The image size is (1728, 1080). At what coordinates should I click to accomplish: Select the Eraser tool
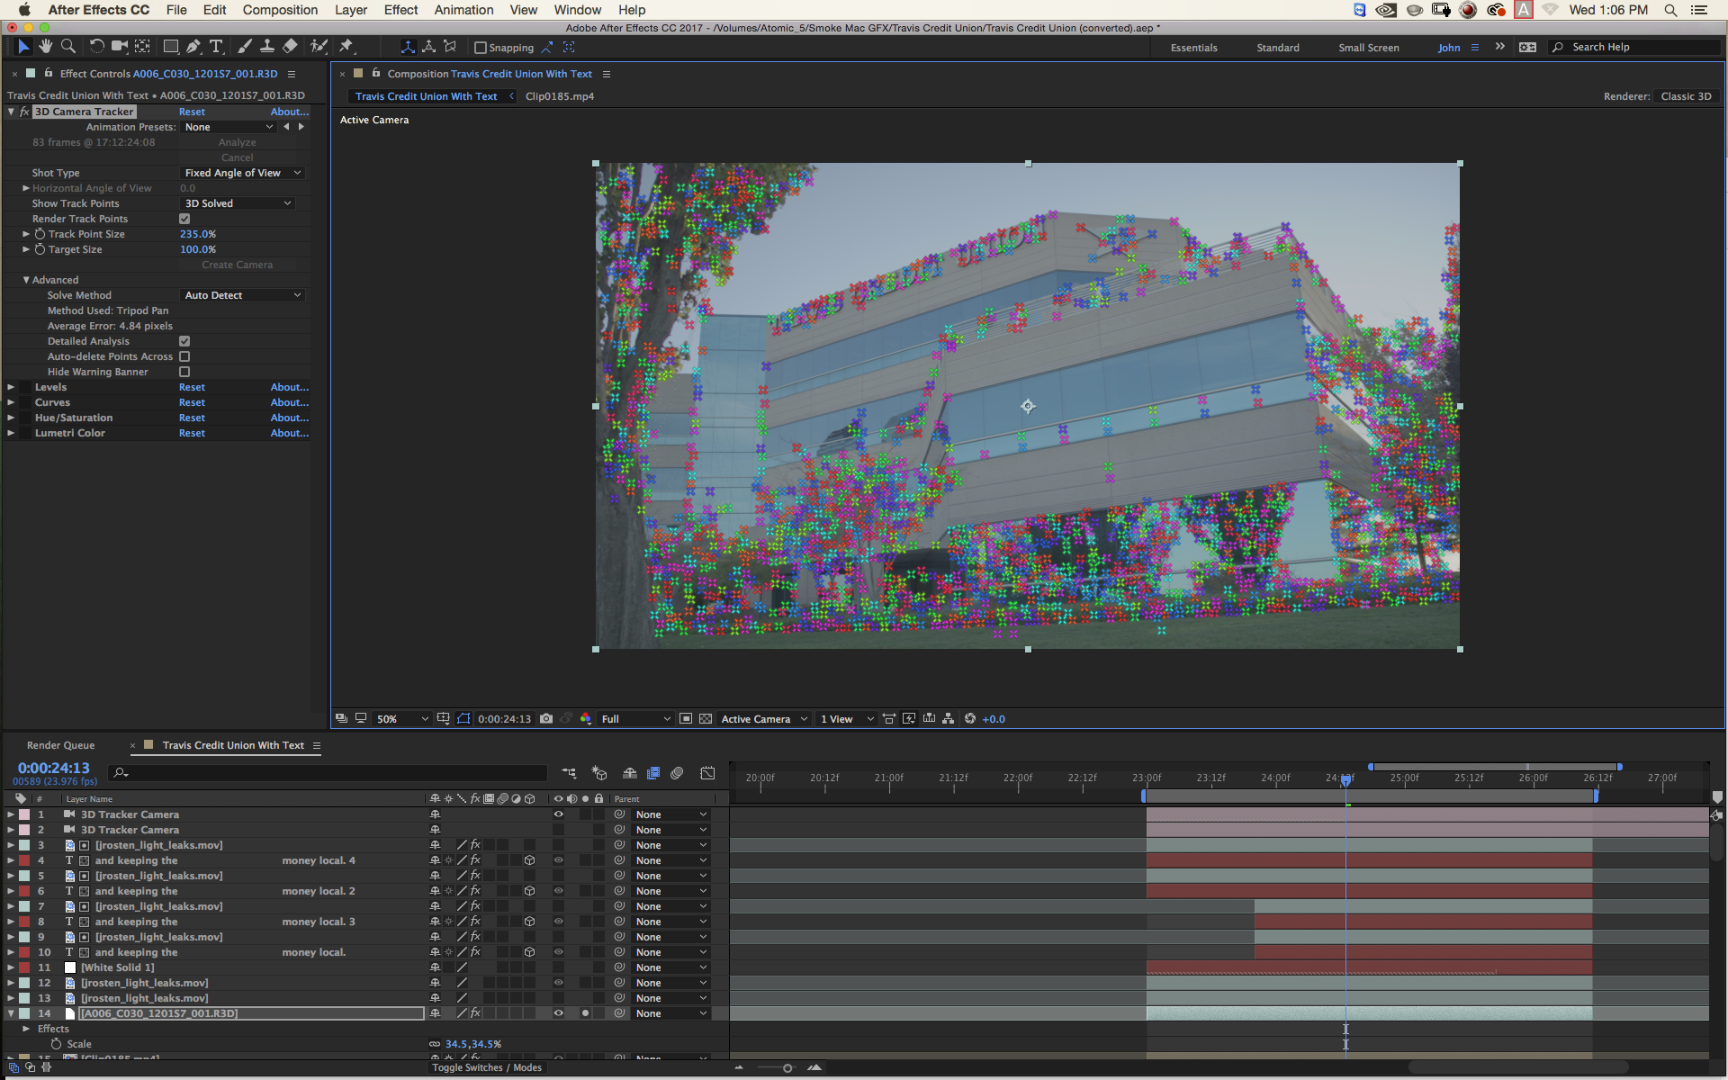pyautogui.click(x=290, y=47)
